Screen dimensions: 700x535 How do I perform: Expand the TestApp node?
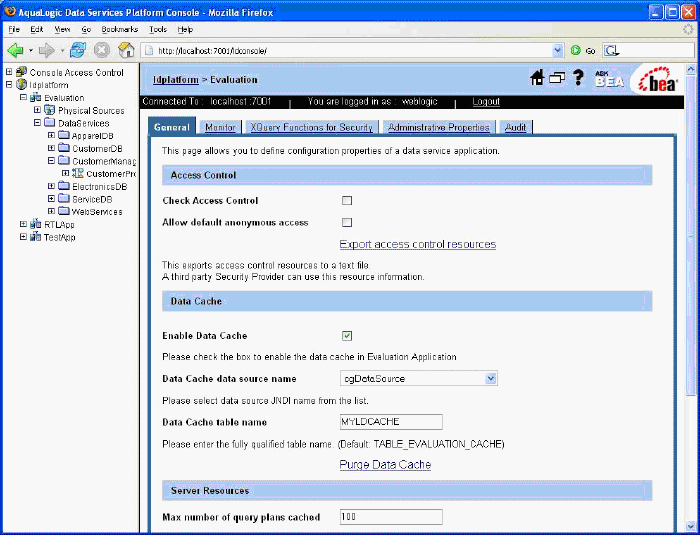[23, 237]
